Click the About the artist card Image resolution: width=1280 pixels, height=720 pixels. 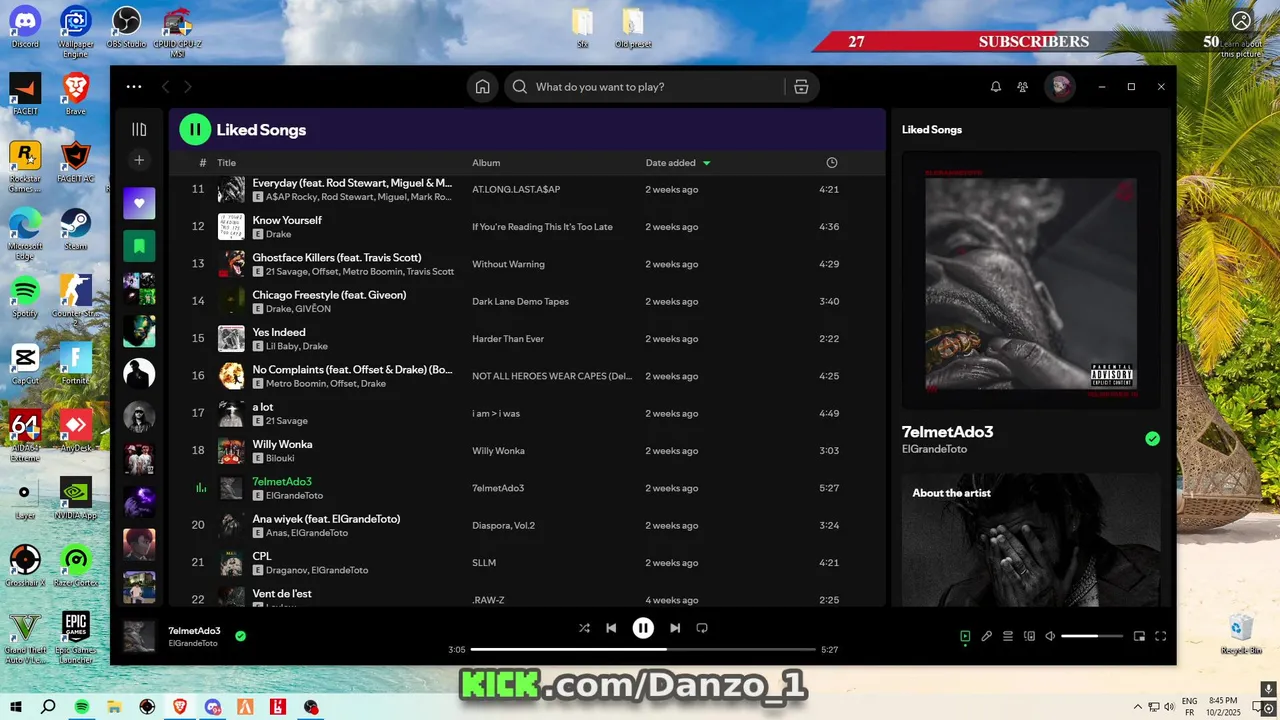click(x=1031, y=540)
